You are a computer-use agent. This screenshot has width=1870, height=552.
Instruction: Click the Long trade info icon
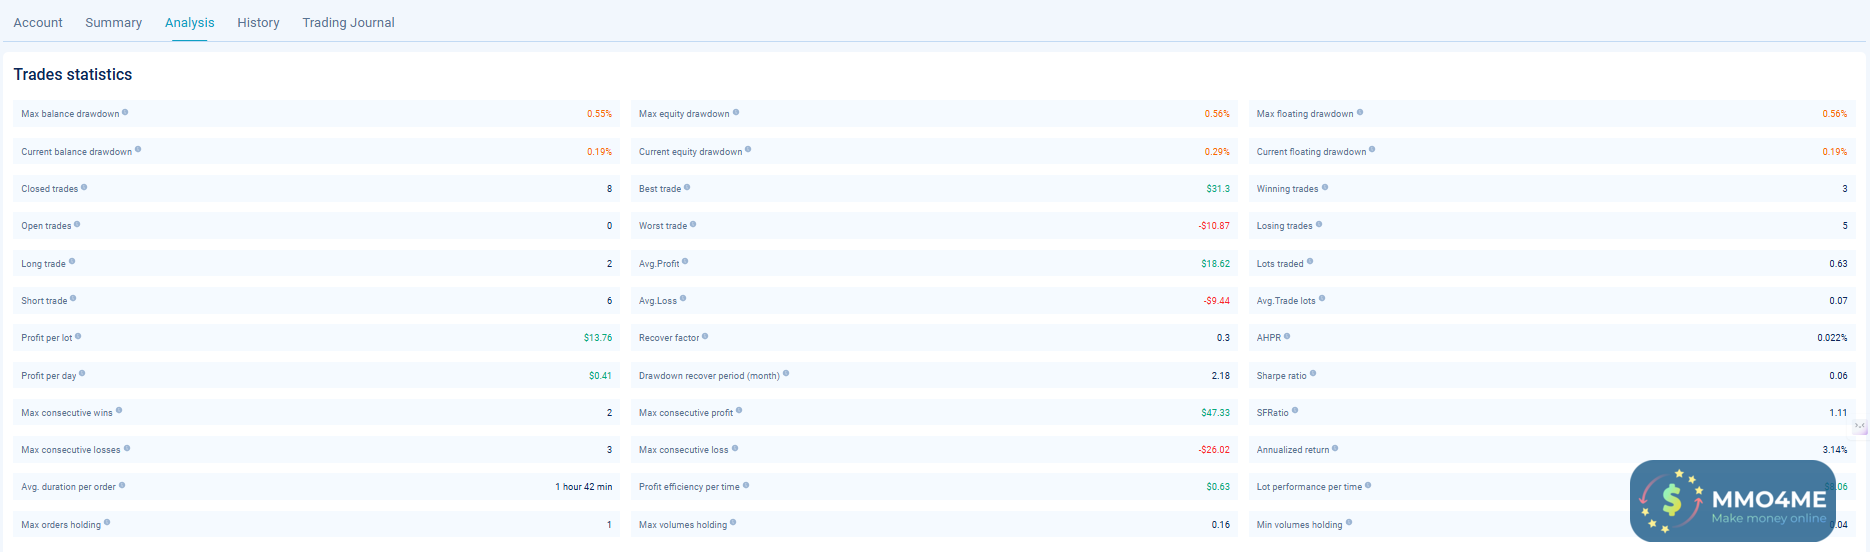(x=72, y=262)
